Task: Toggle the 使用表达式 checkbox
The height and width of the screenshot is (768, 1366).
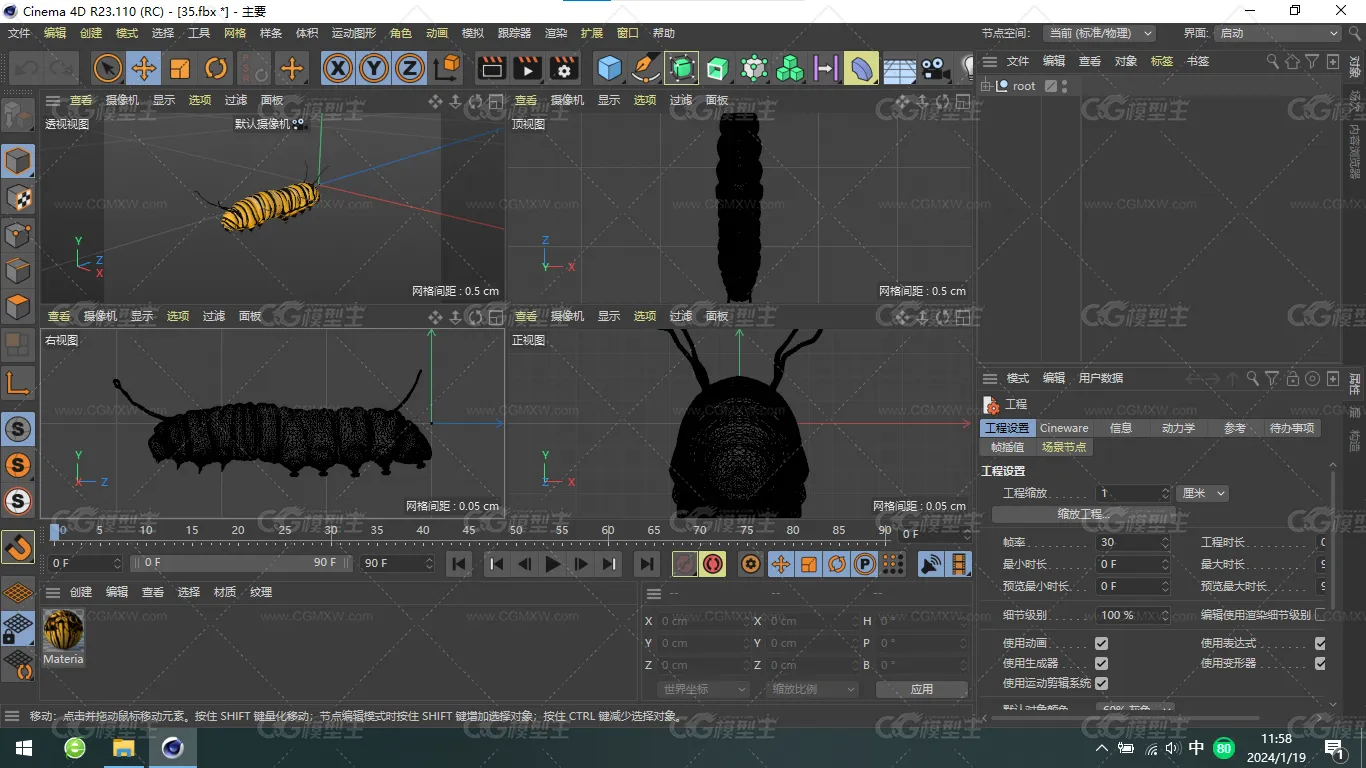Action: click(1320, 643)
